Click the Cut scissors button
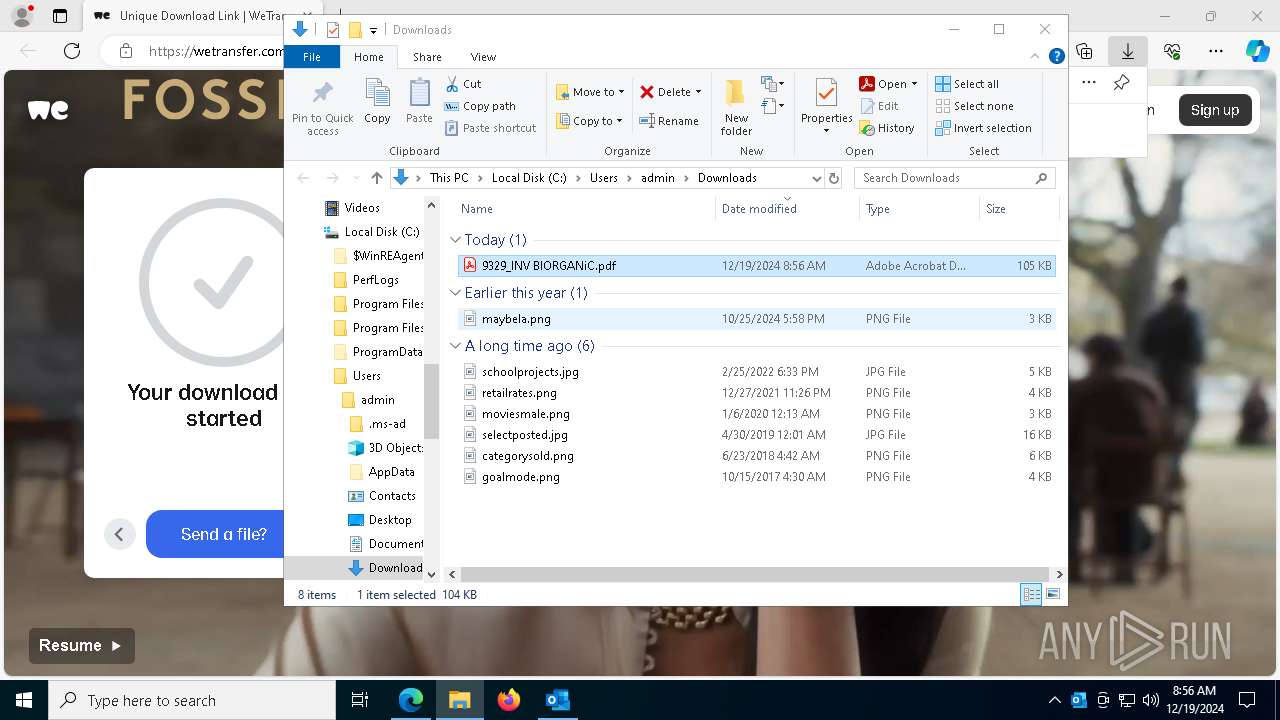Viewport: 1280px width, 720px height. [463, 84]
